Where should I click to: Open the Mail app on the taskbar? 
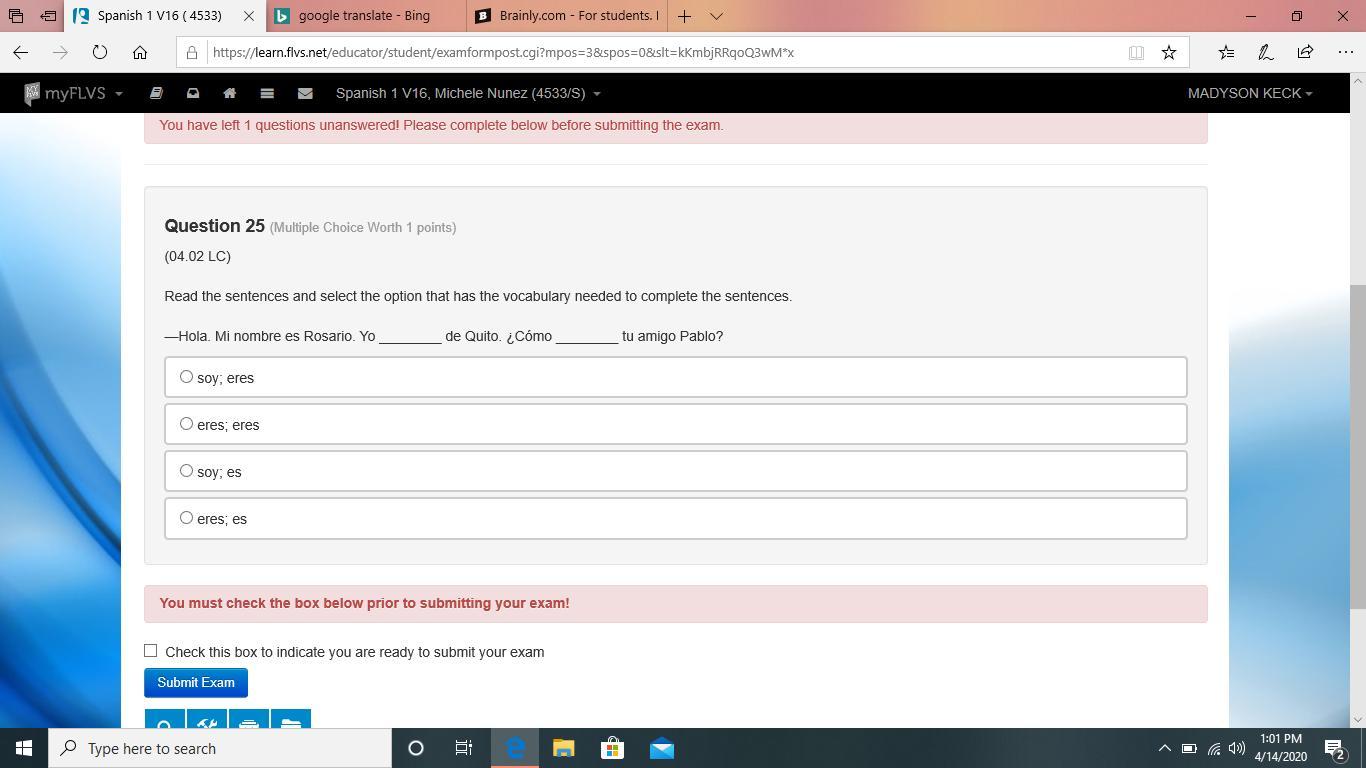661,748
